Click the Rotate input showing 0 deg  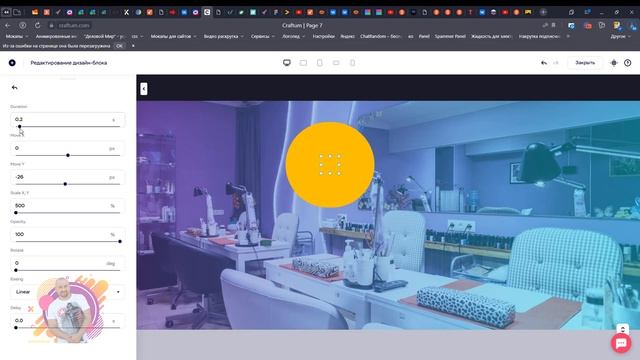tap(68, 263)
